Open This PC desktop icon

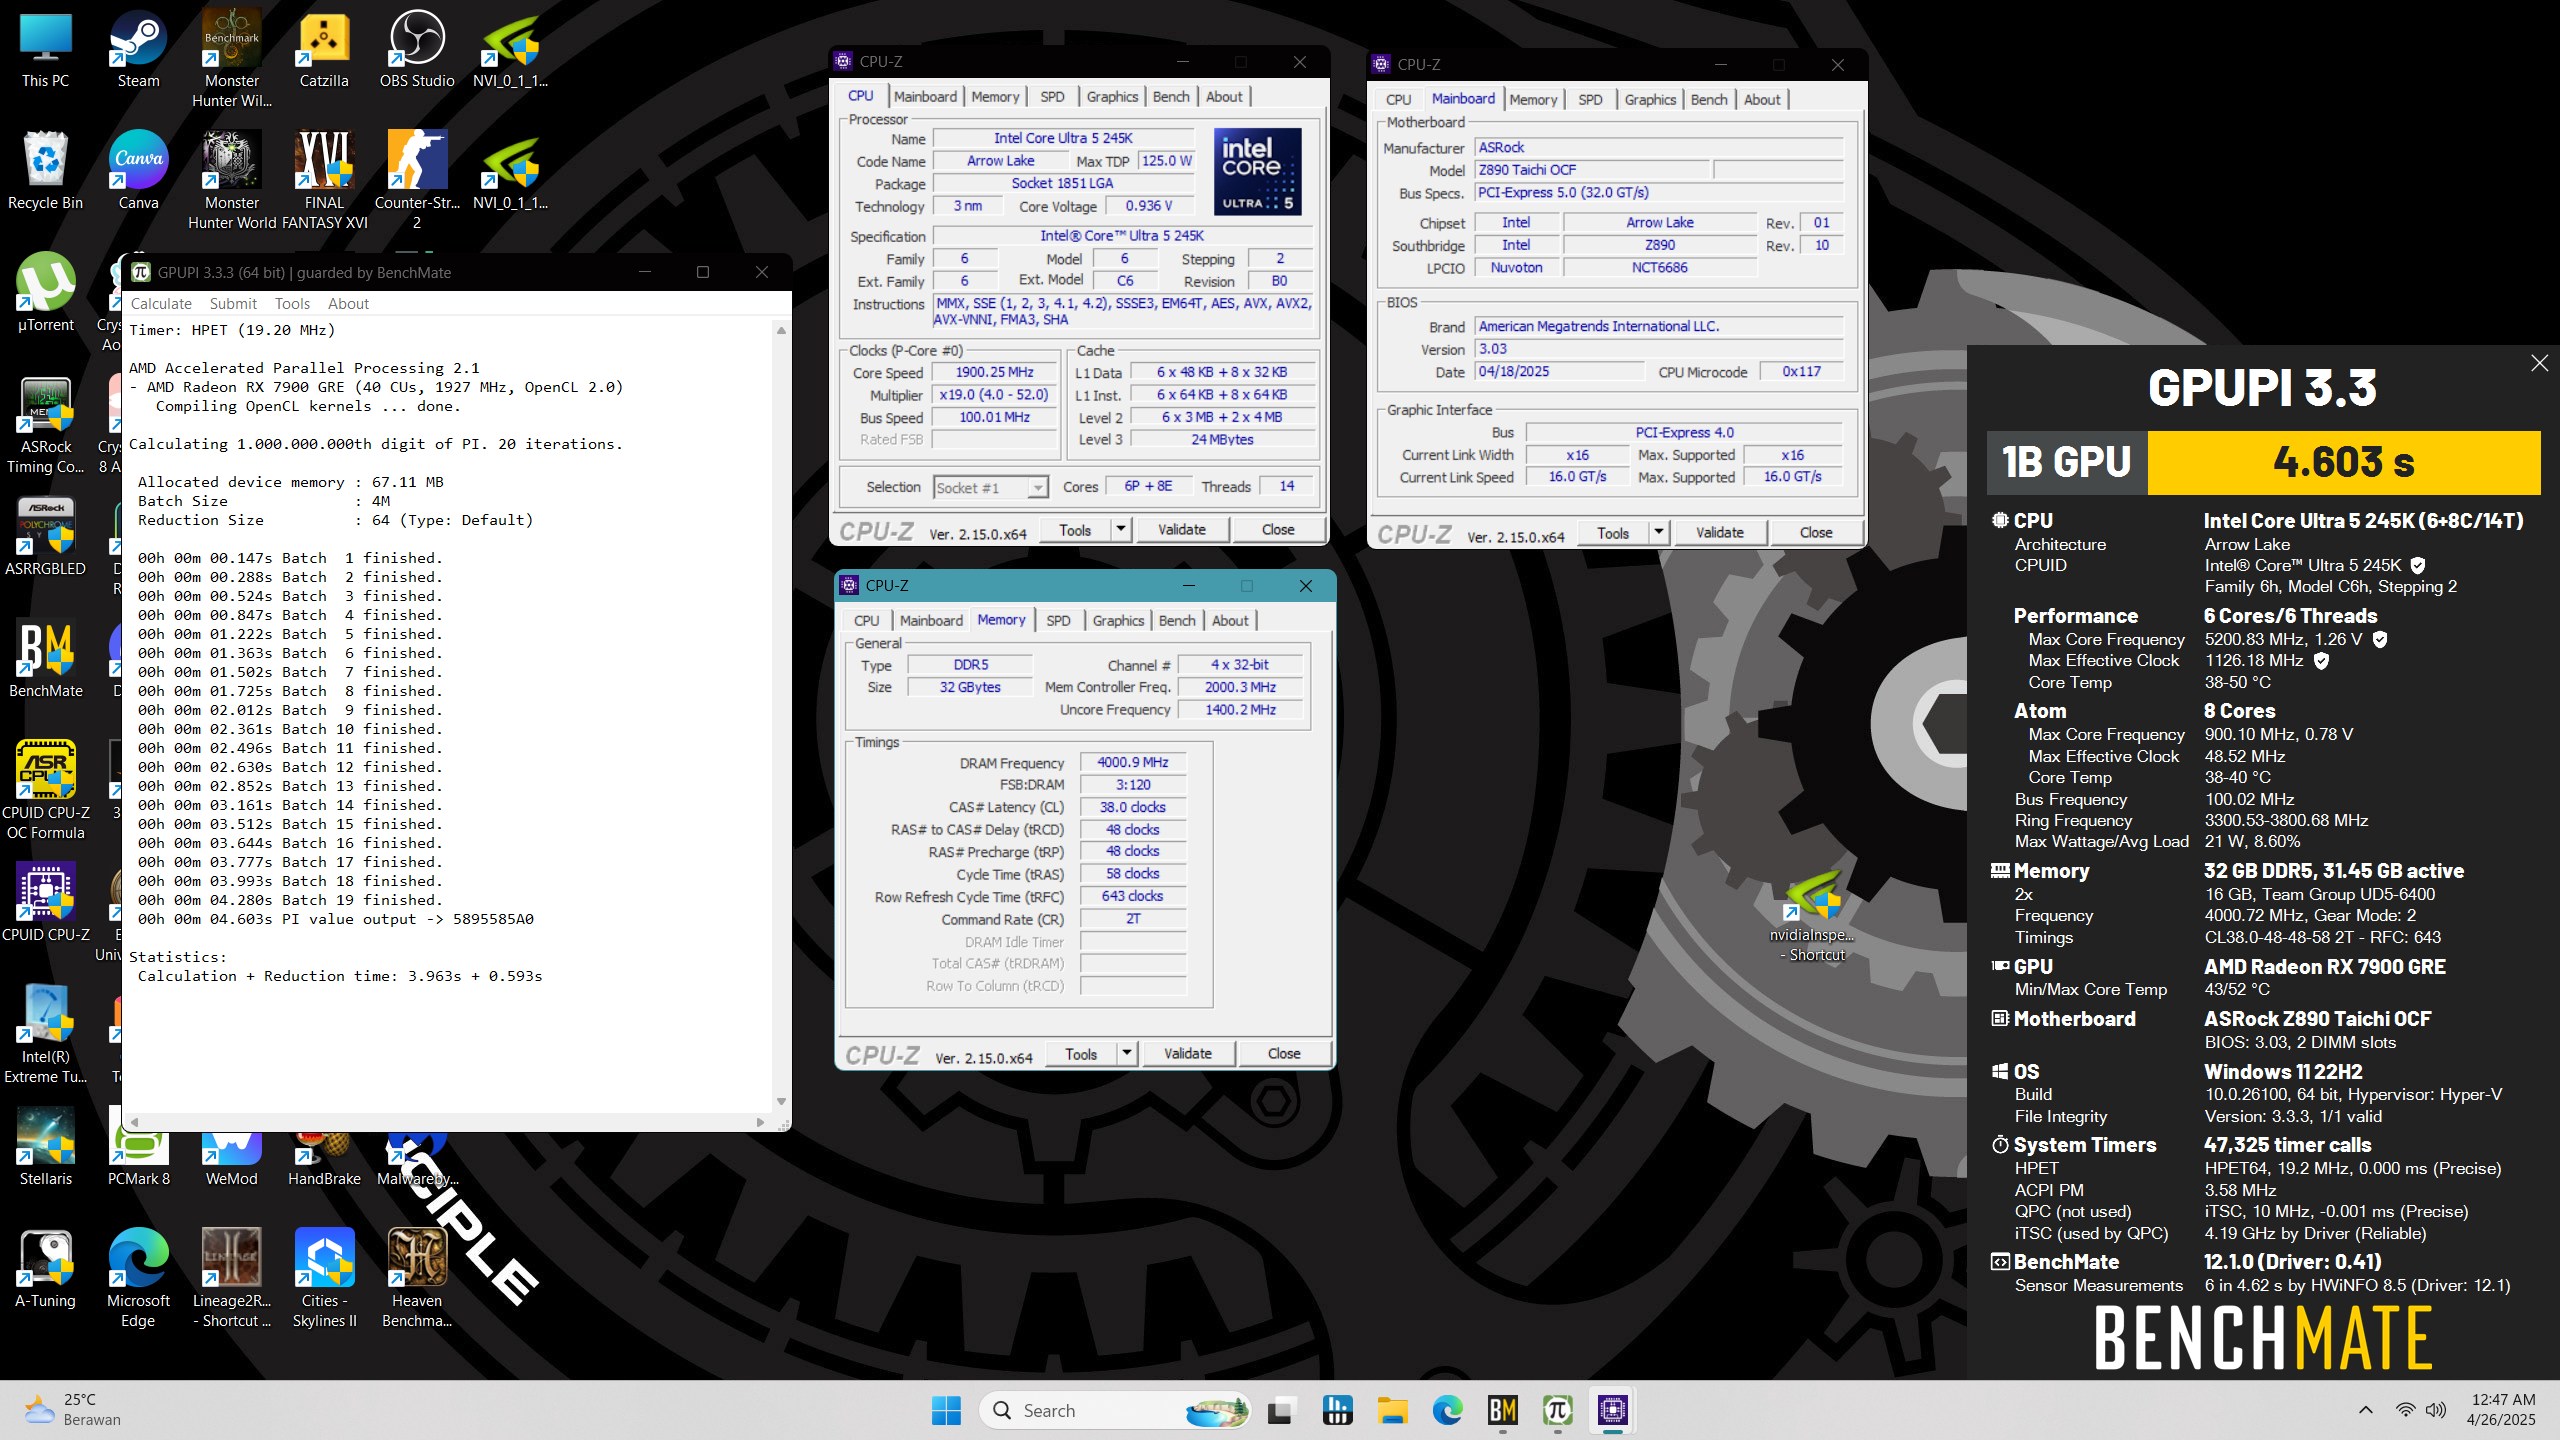[45, 50]
